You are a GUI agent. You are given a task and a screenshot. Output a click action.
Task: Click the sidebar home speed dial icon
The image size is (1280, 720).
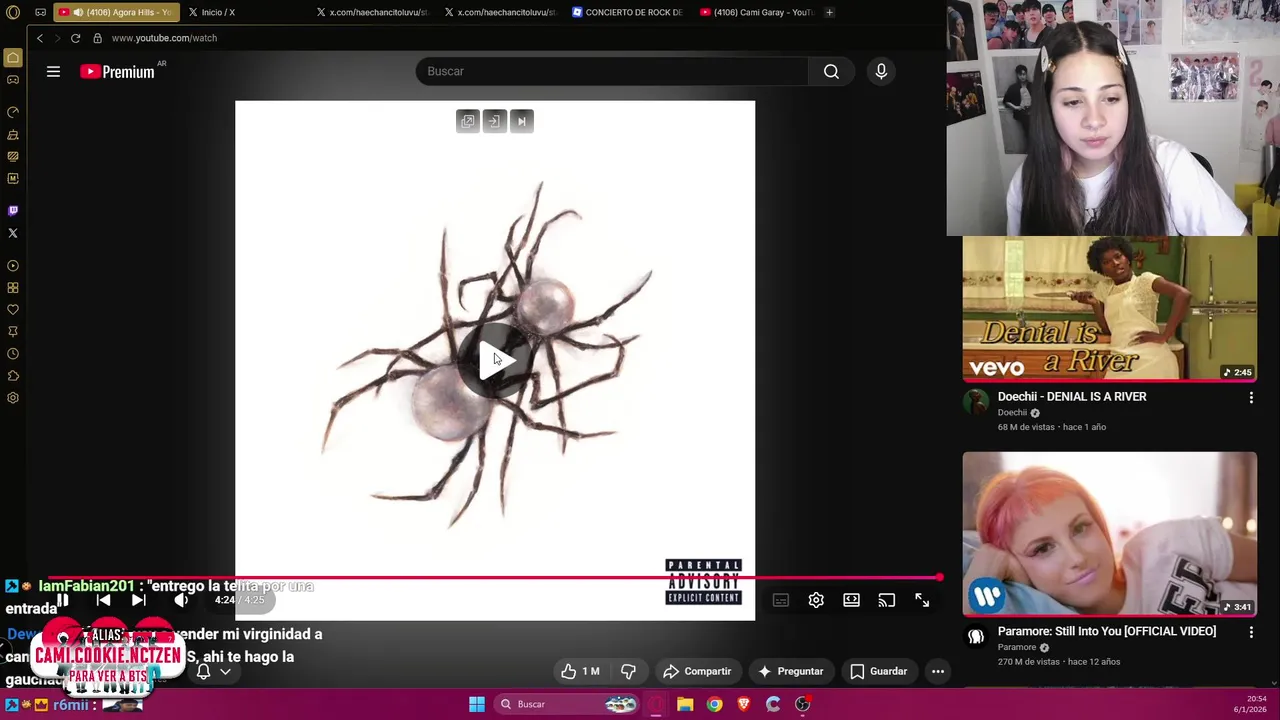pos(13,58)
